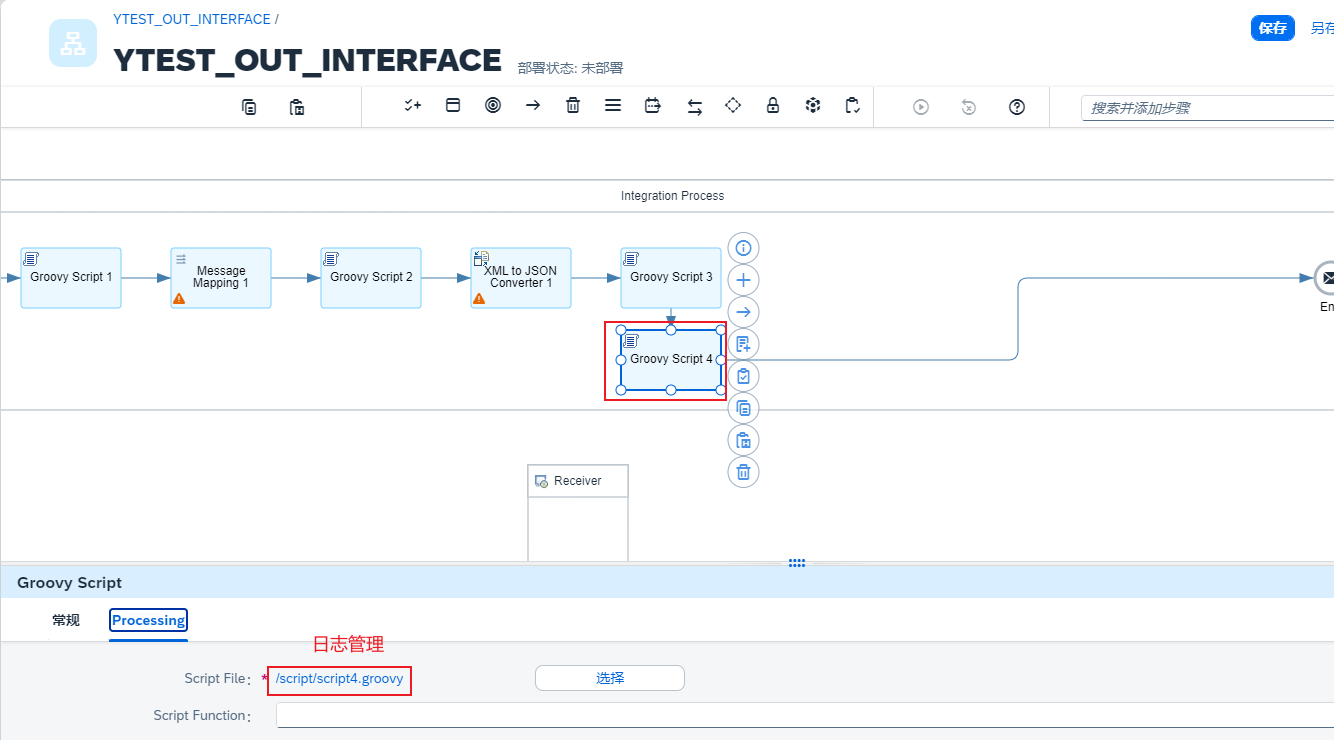Click the diamond icon in the toolbar
The width and height of the screenshot is (1334, 740).
[733, 106]
